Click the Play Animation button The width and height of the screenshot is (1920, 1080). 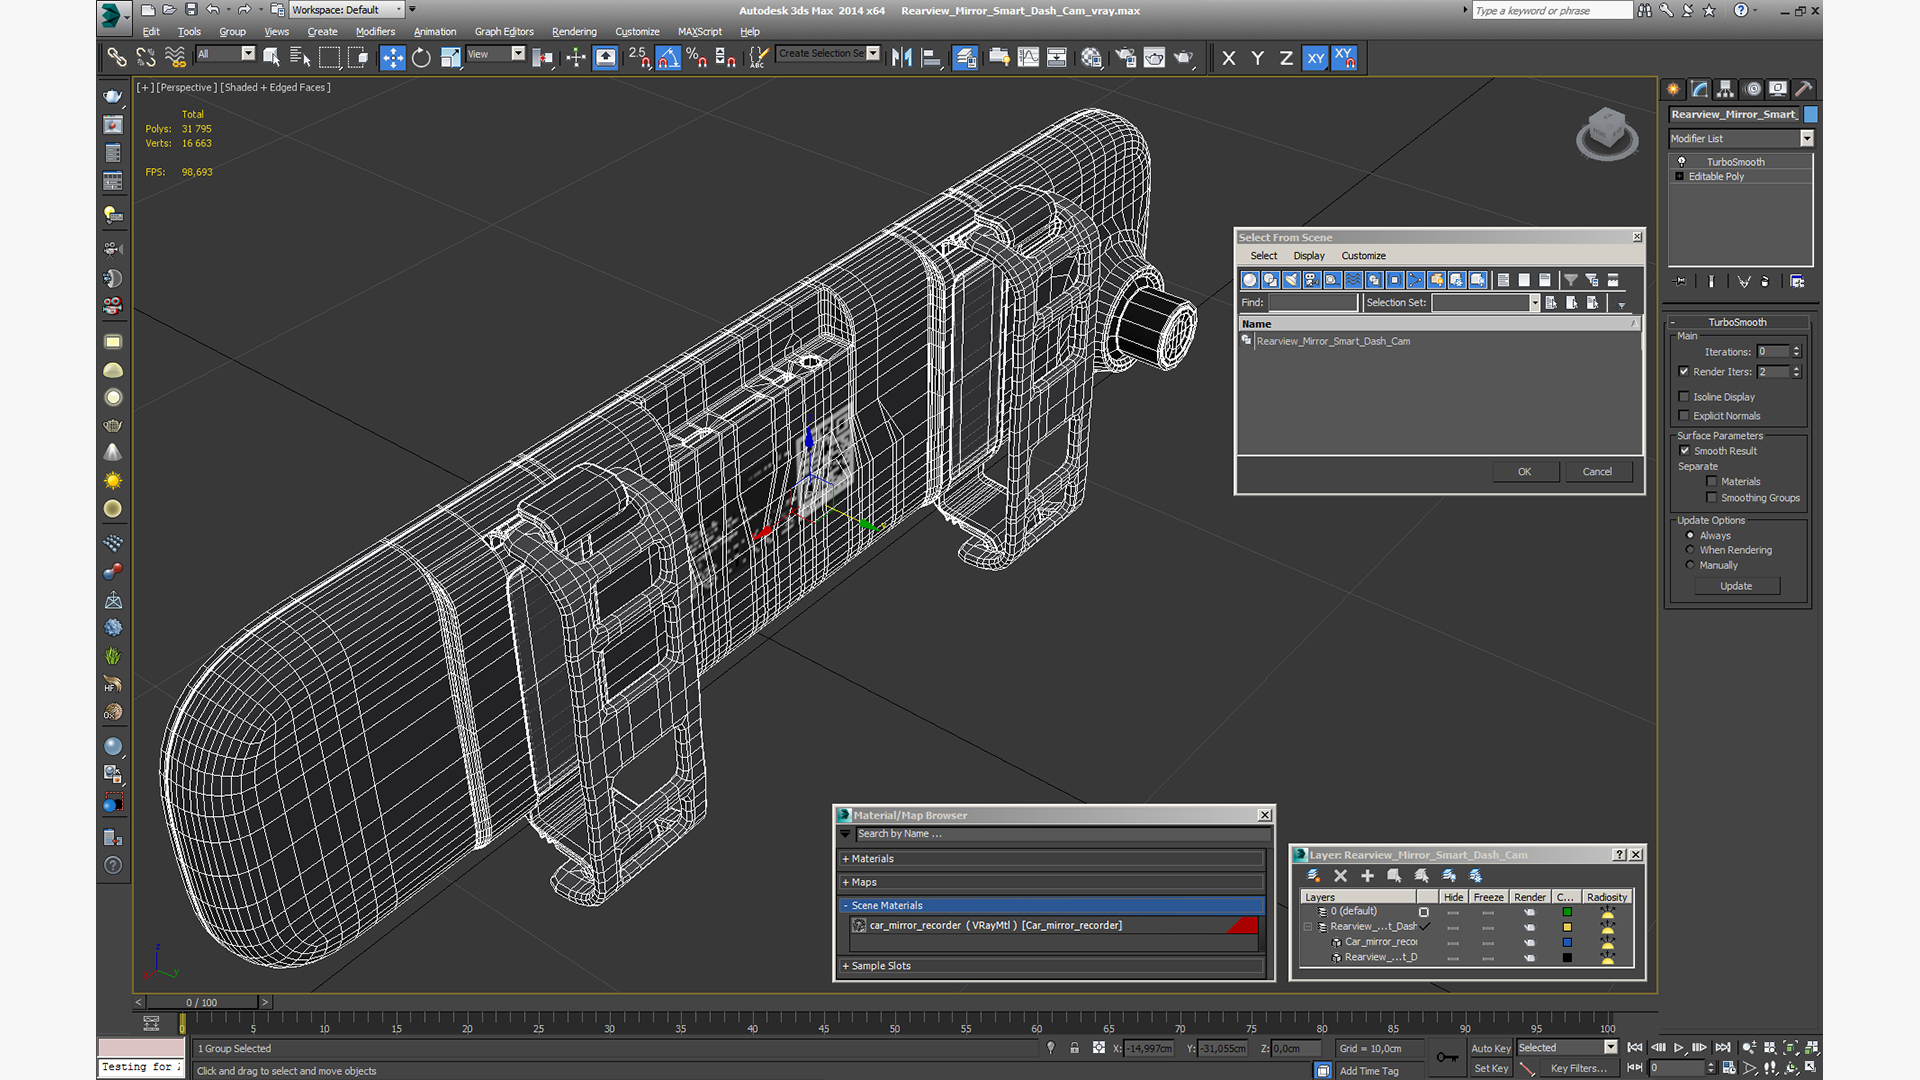pyautogui.click(x=1678, y=1048)
